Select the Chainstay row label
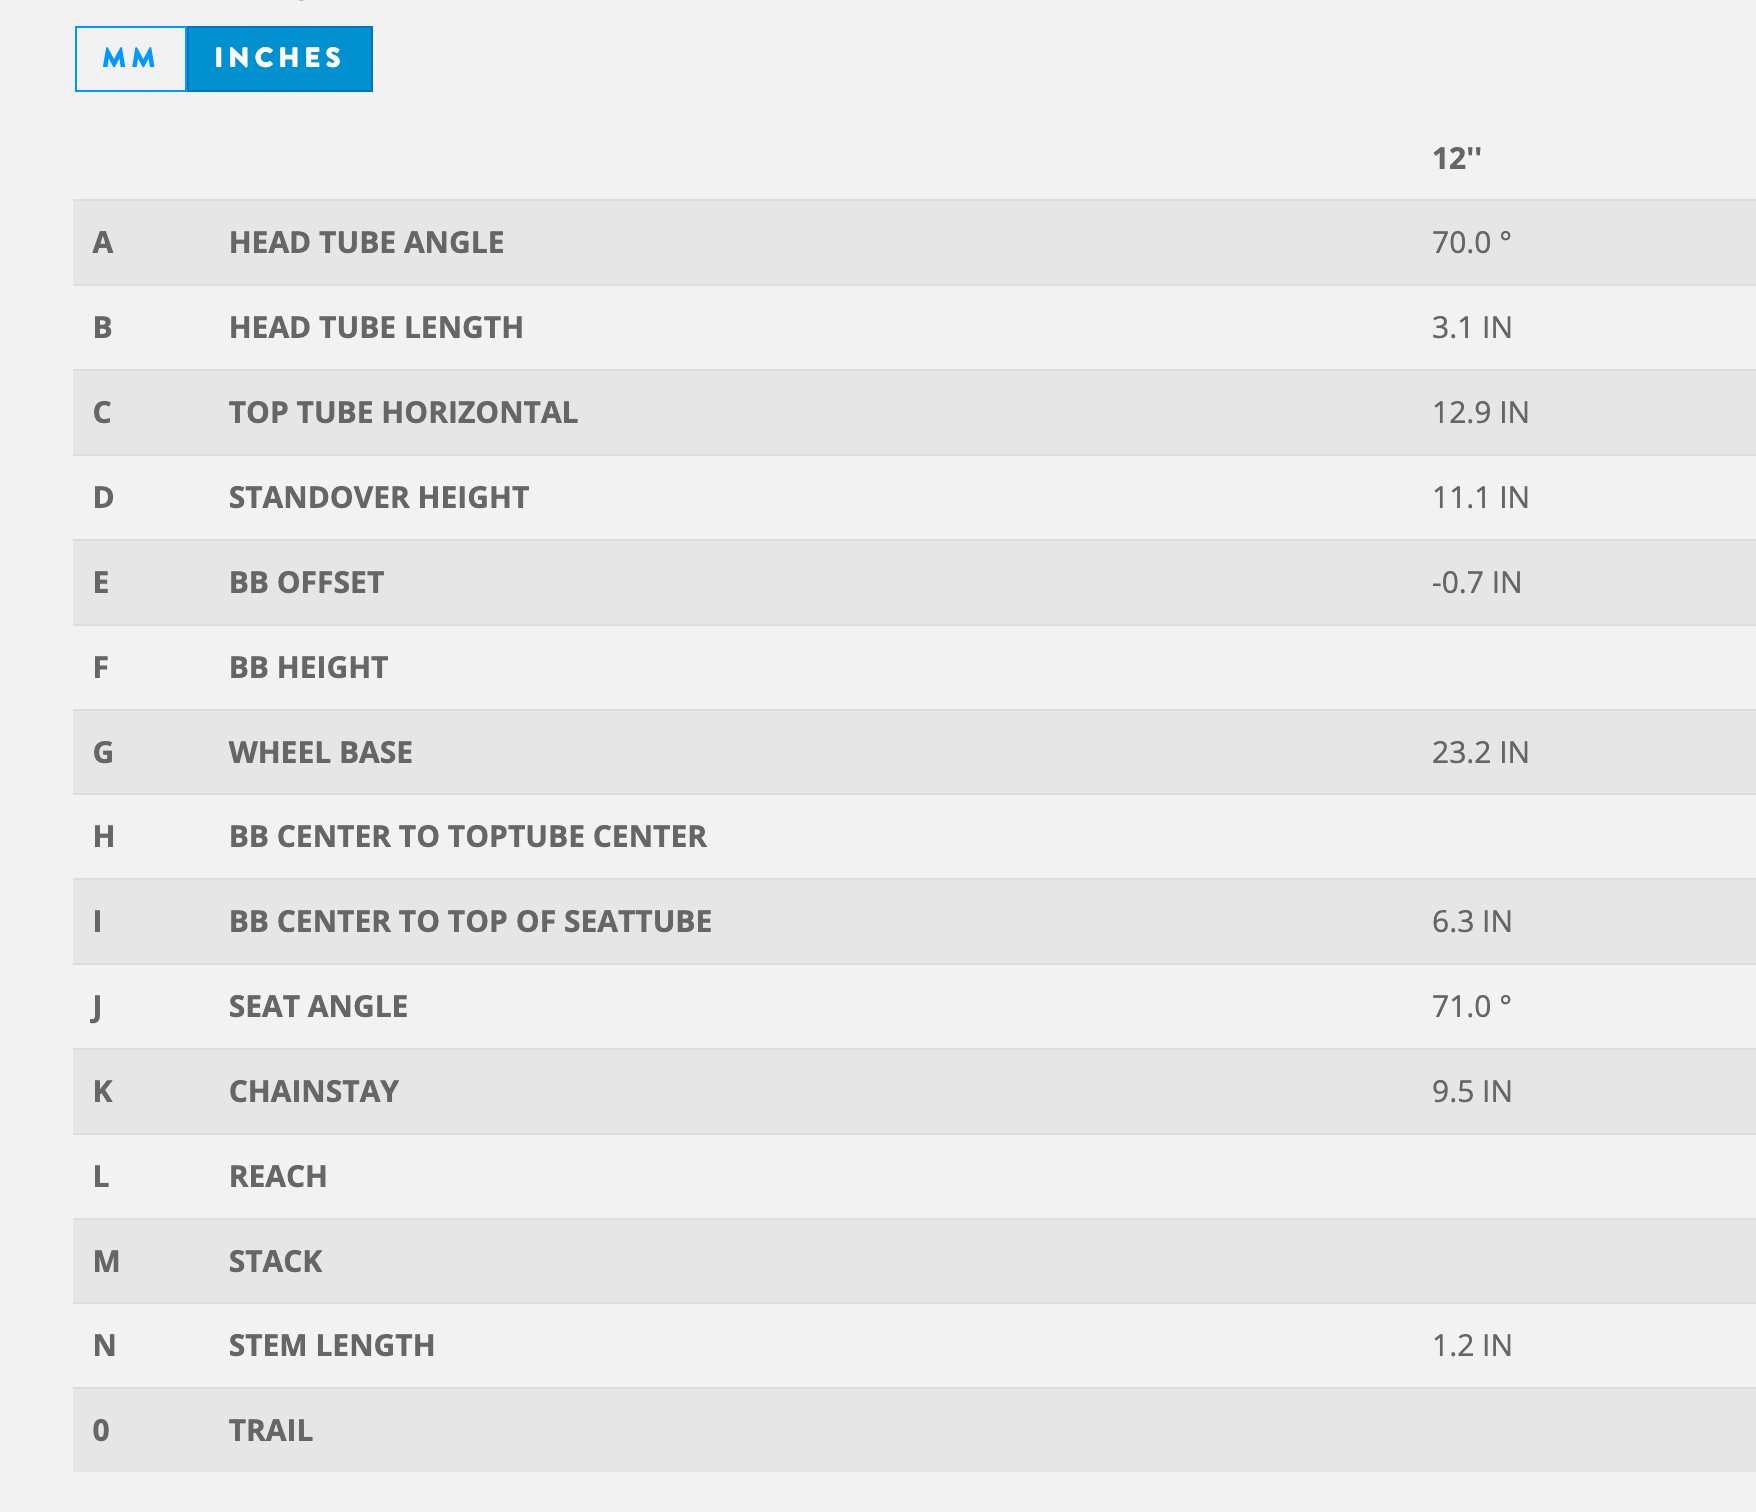Viewport: 1756px width, 1512px height. tap(314, 1091)
